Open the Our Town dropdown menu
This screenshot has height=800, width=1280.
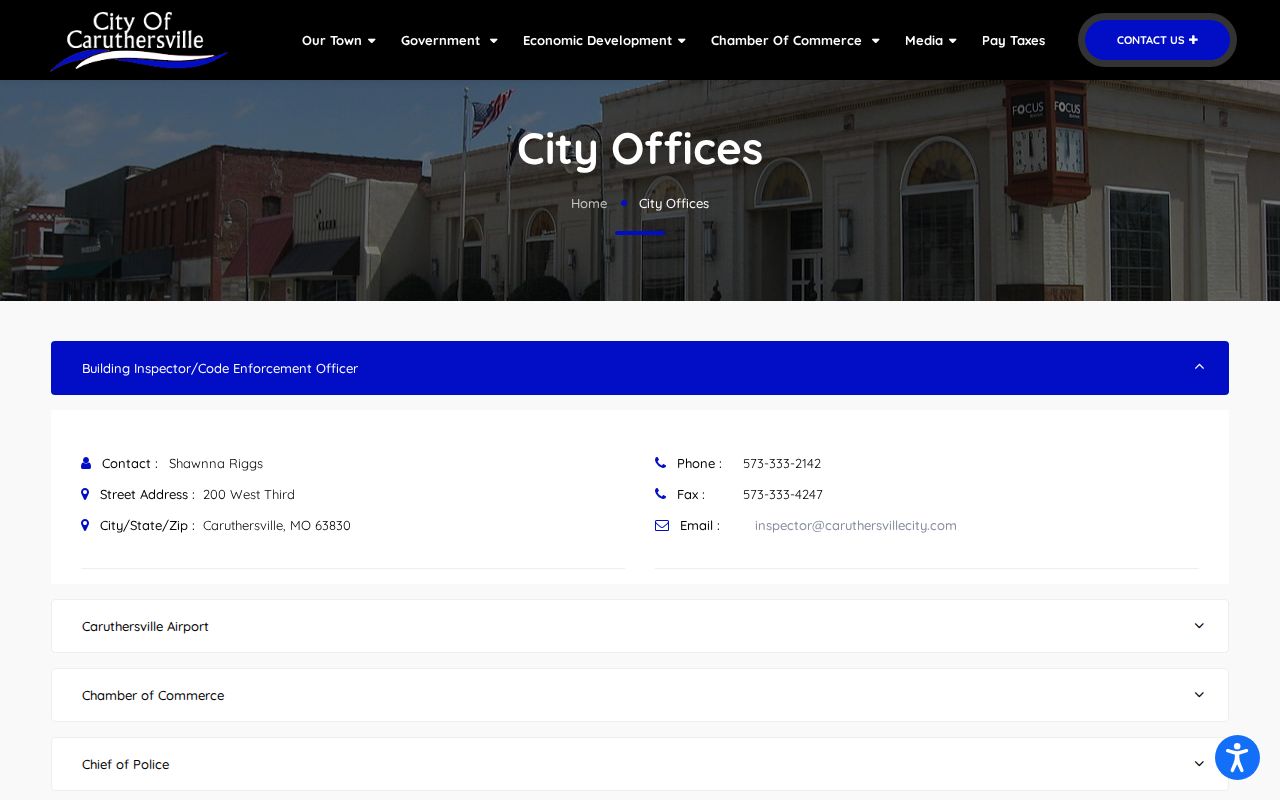pyautogui.click(x=339, y=40)
